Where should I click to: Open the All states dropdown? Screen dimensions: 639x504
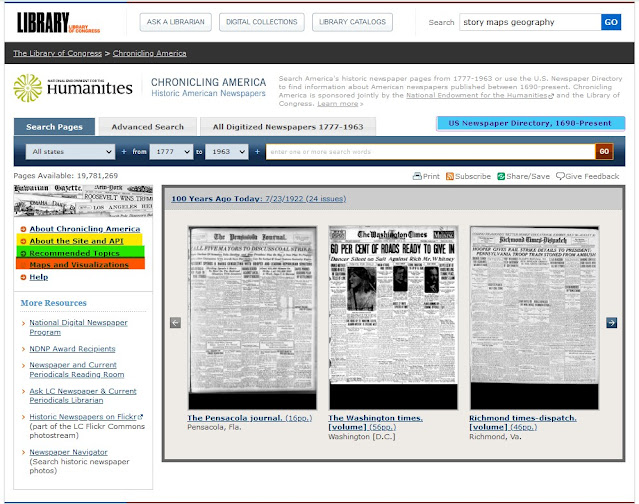[71, 152]
